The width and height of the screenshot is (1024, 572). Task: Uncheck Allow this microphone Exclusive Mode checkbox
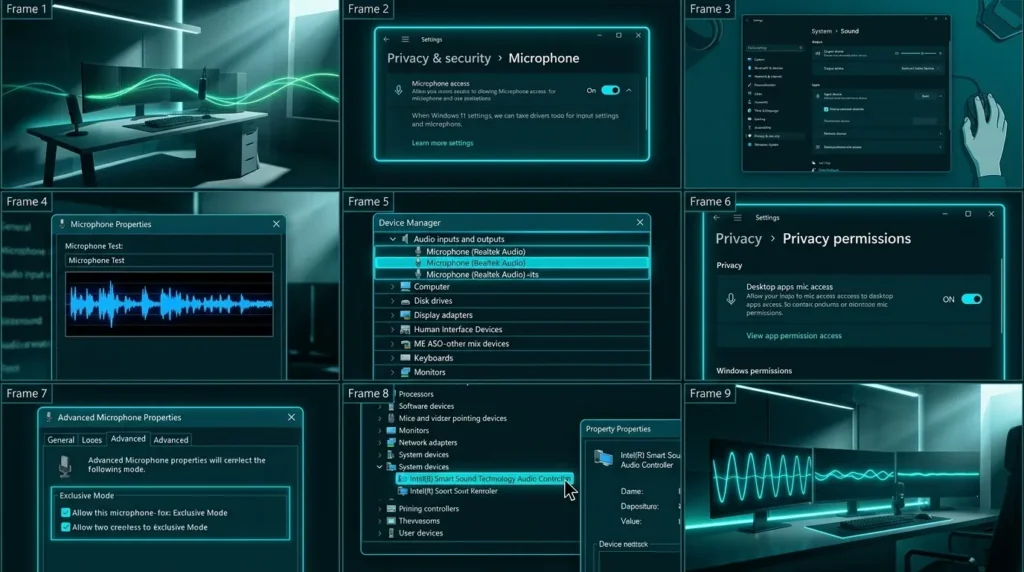click(65, 513)
